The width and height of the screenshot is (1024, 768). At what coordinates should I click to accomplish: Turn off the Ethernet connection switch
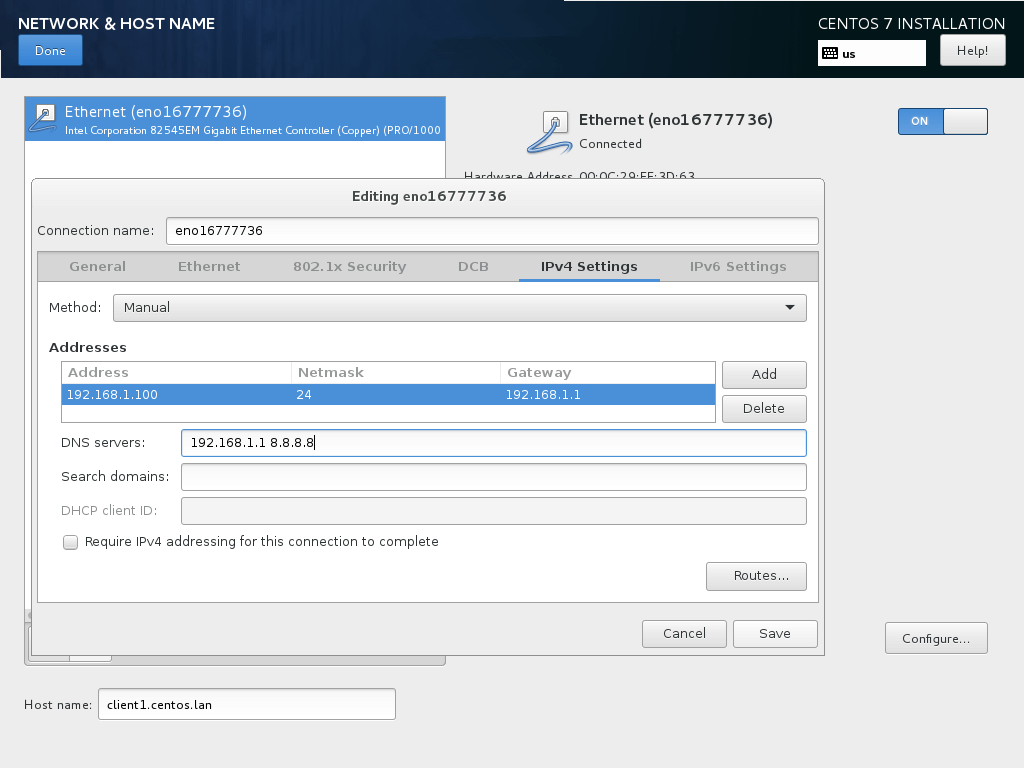[941, 121]
